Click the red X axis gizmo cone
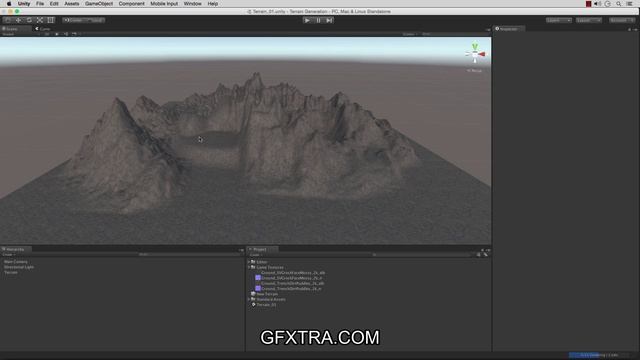 click(482, 54)
